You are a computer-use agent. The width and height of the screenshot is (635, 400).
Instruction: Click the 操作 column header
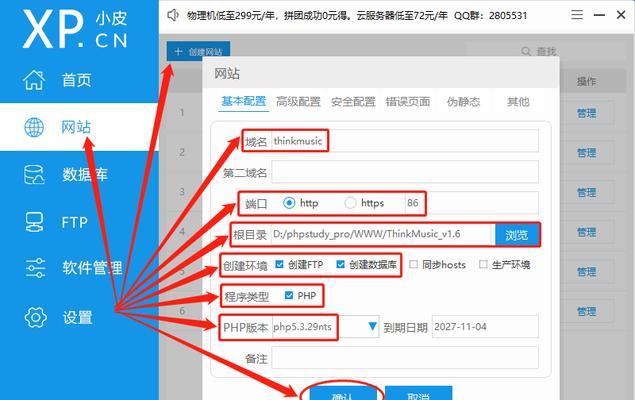(x=586, y=81)
